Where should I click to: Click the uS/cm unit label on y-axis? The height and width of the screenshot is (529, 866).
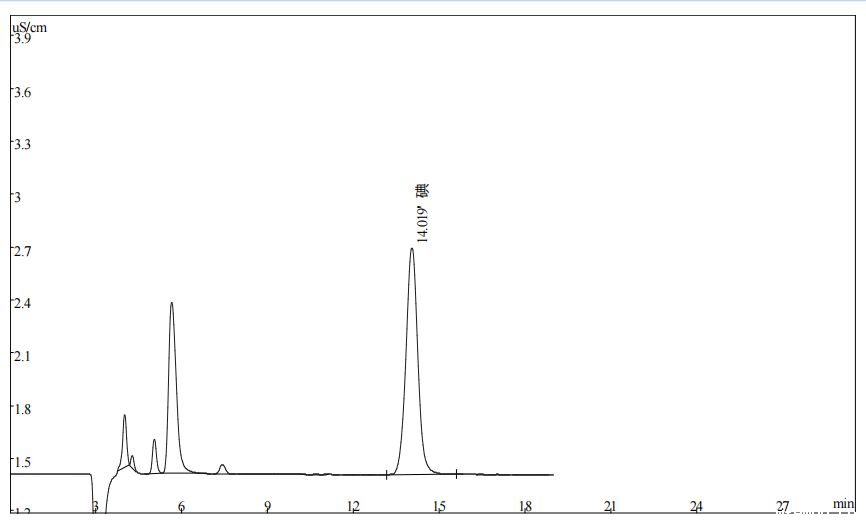coord(29,27)
